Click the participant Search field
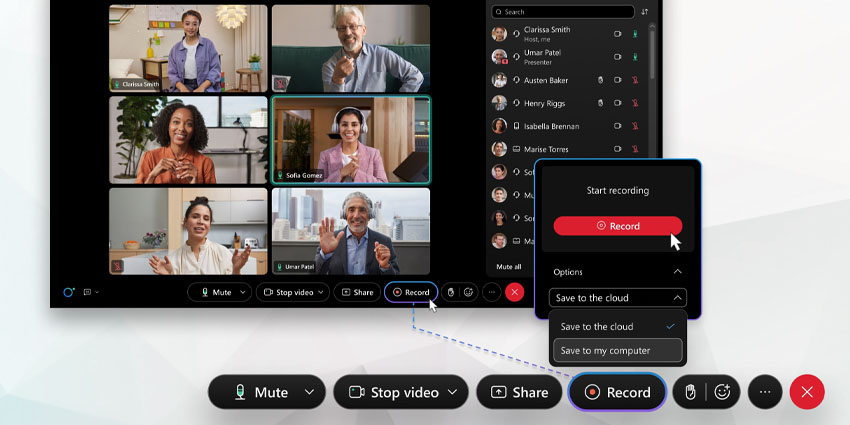This screenshot has height=425, width=850. tap(564, 12)
